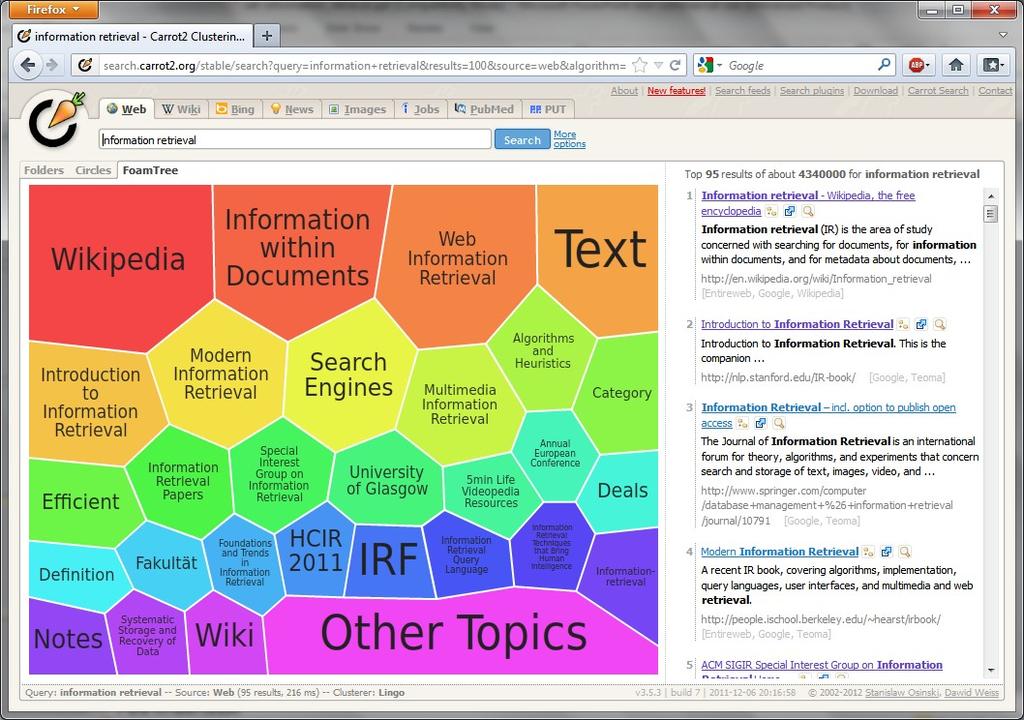This screenshot has height=720, width=1024.
Task: Open the Jobs source tab
Action: 420,109
